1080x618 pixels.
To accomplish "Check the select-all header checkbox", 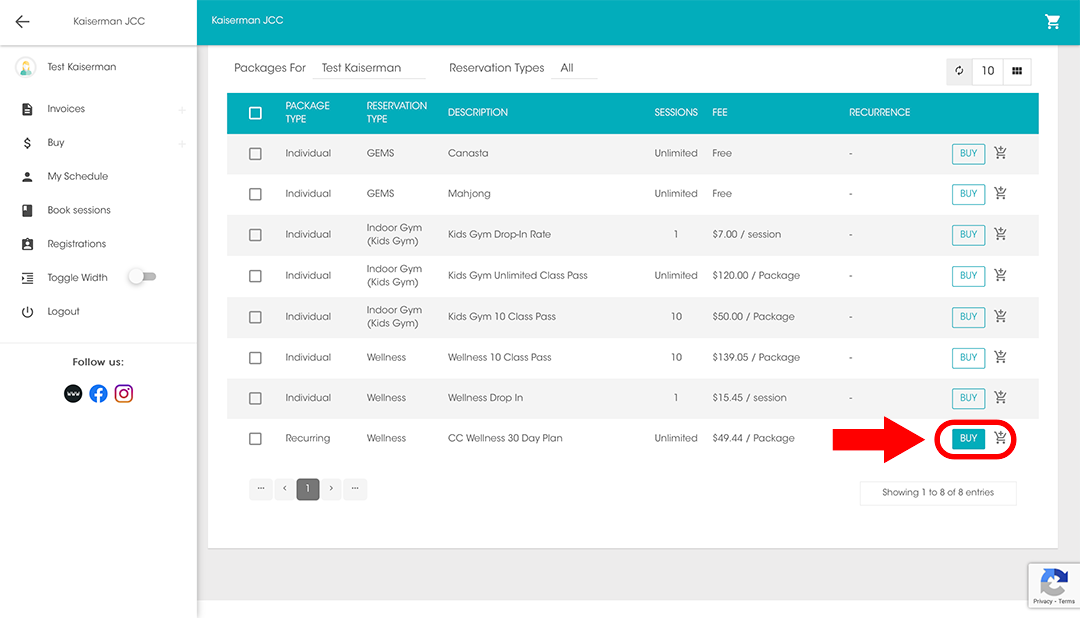I will pyautogui.click(x=255, y=113).
